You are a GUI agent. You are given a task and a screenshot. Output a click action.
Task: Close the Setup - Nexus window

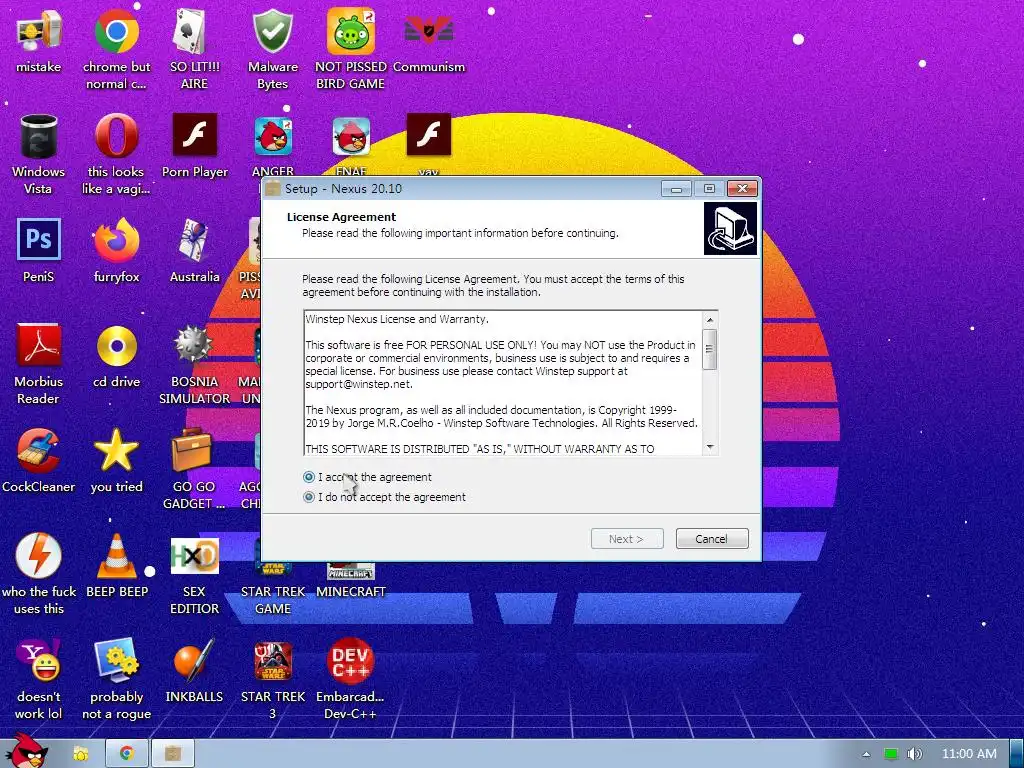pos(742,189)
